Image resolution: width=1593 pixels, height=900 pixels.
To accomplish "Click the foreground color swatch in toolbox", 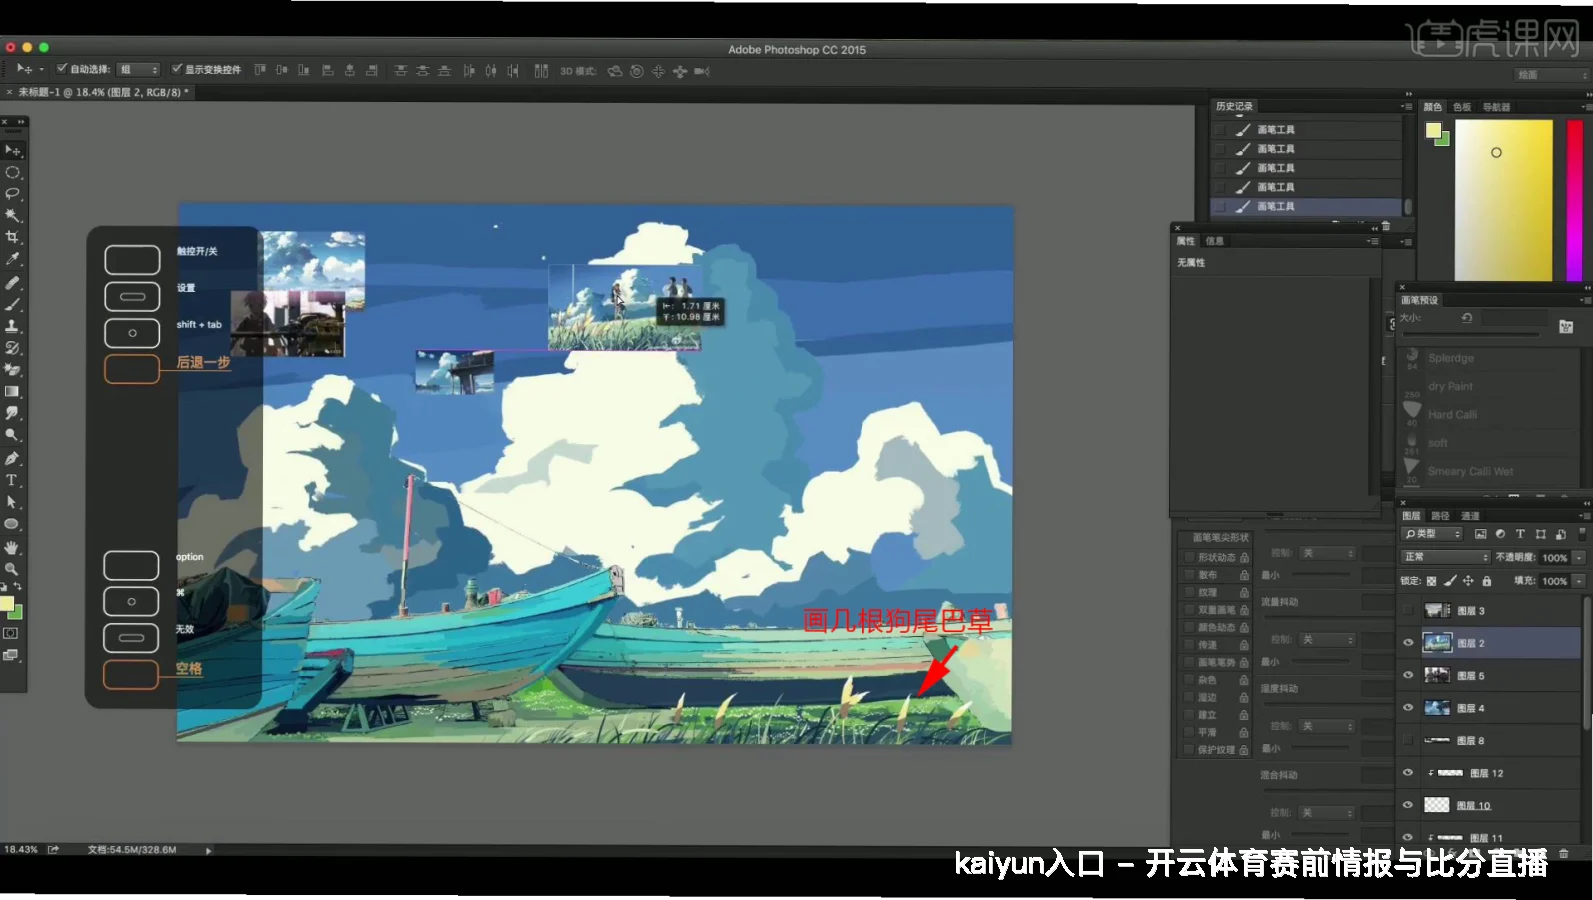I will 7,604.
